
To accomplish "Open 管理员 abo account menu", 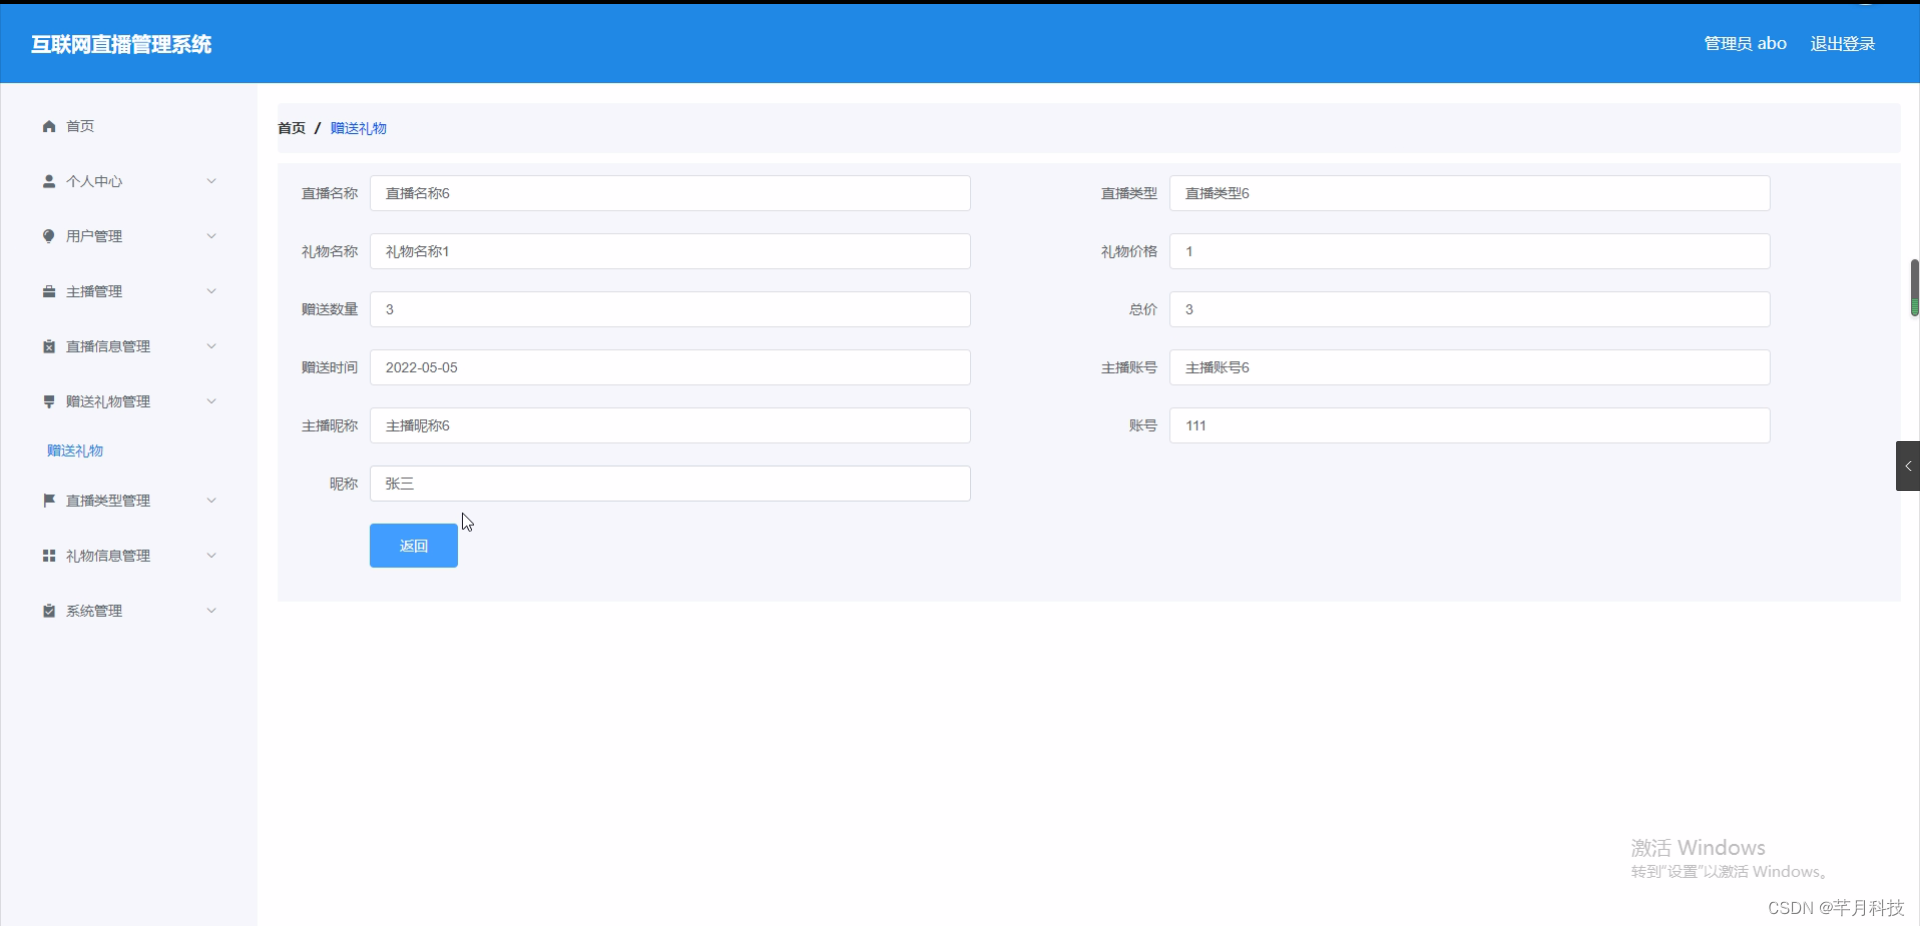I will pos(1744,43).
